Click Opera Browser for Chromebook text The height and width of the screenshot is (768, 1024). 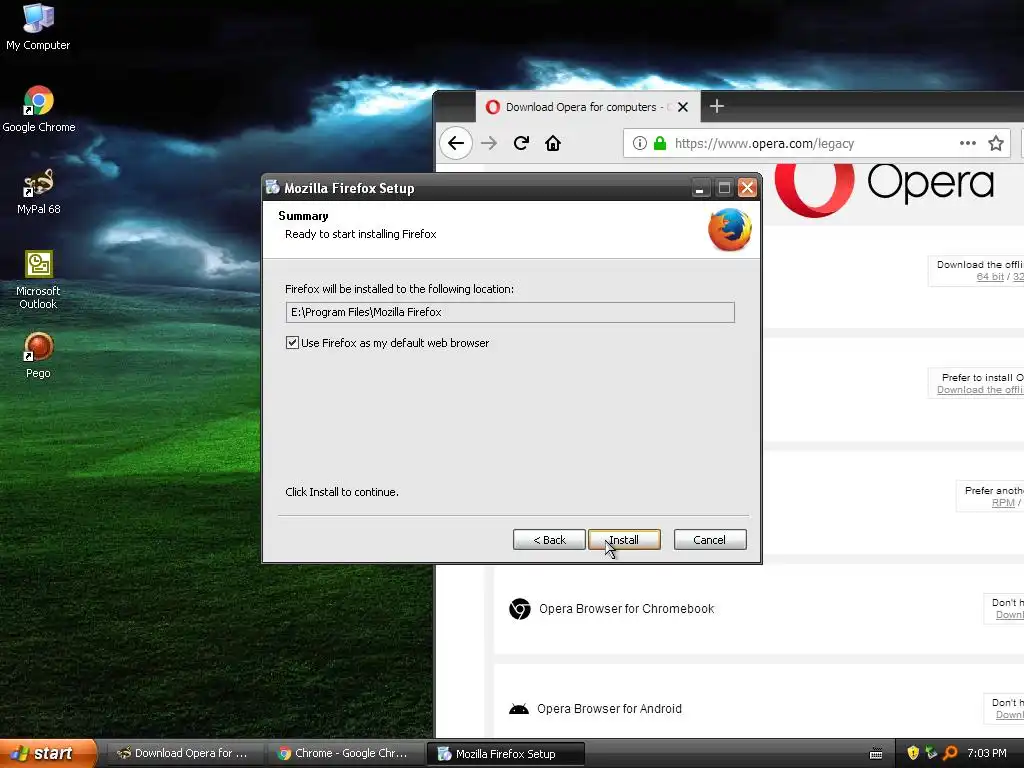[626, 609]
